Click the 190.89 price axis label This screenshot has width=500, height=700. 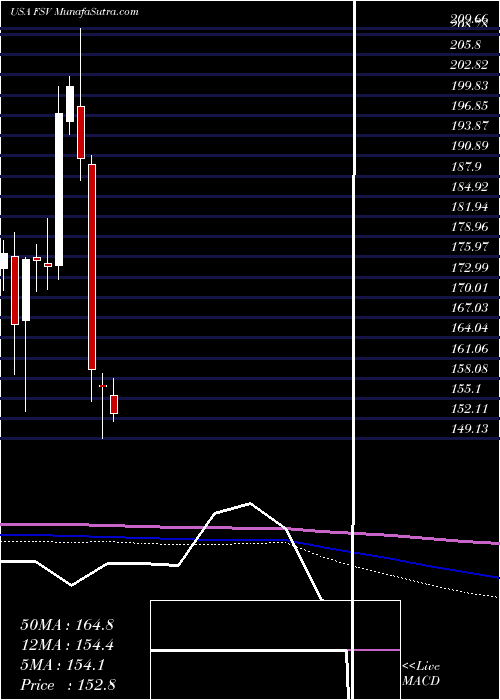[x=469, y=146]
